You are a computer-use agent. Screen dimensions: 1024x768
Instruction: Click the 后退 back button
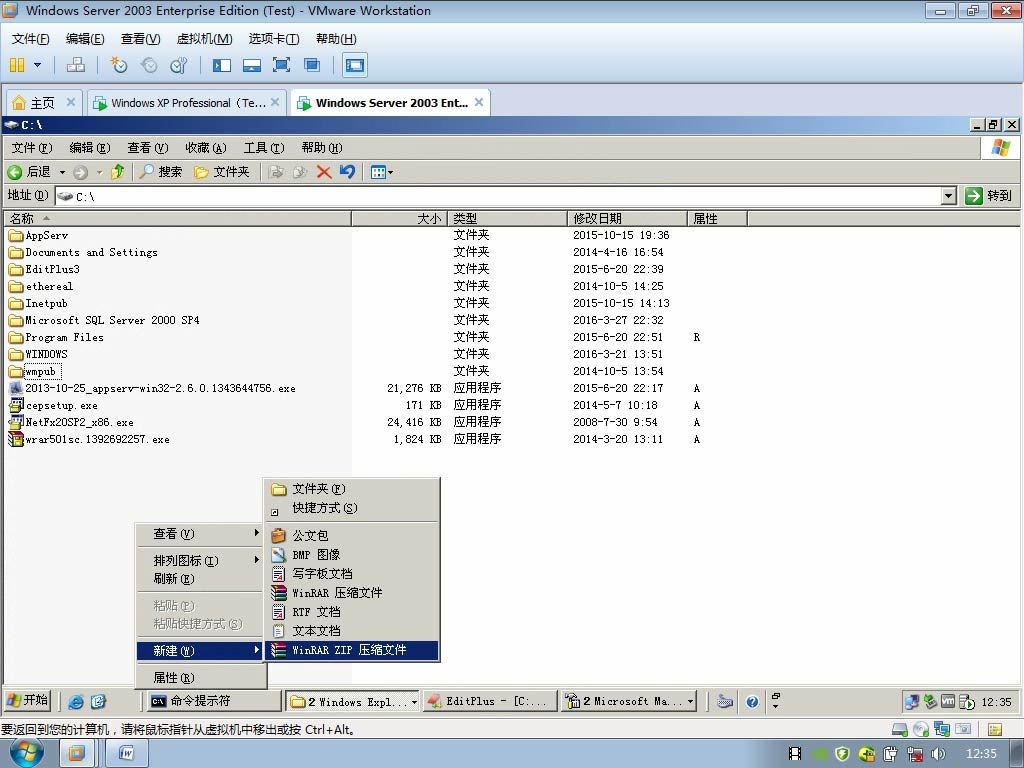30,172
